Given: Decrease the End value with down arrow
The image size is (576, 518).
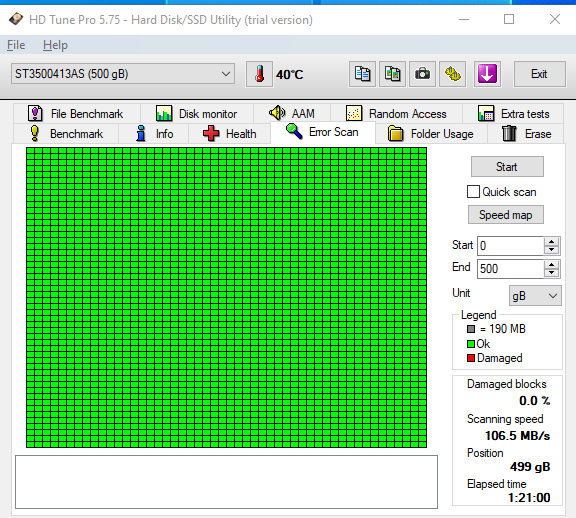Looking at the screenshot, I should pyautogui.click(x=551, y=273).
